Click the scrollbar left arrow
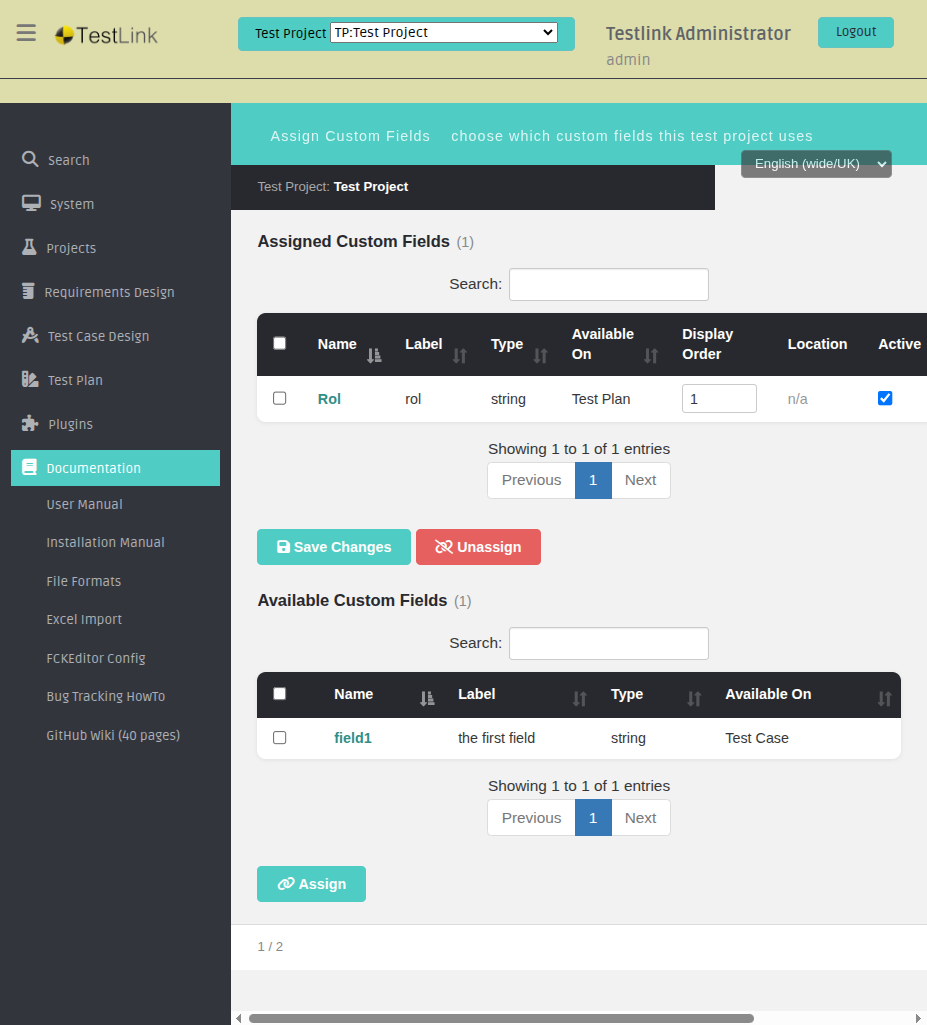 point(239,1018)
